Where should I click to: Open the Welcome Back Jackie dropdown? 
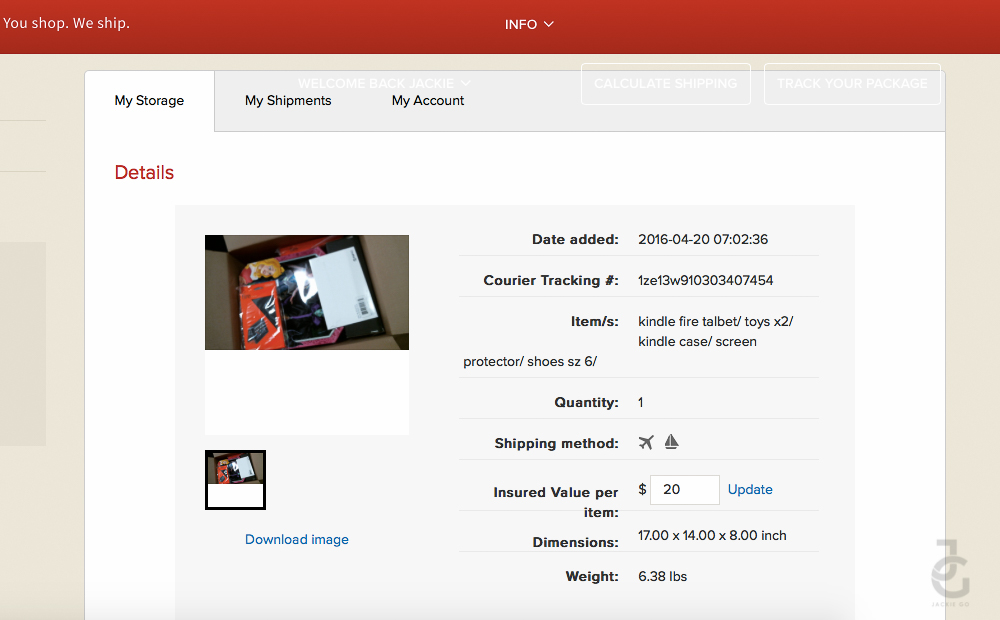(385, 84)
